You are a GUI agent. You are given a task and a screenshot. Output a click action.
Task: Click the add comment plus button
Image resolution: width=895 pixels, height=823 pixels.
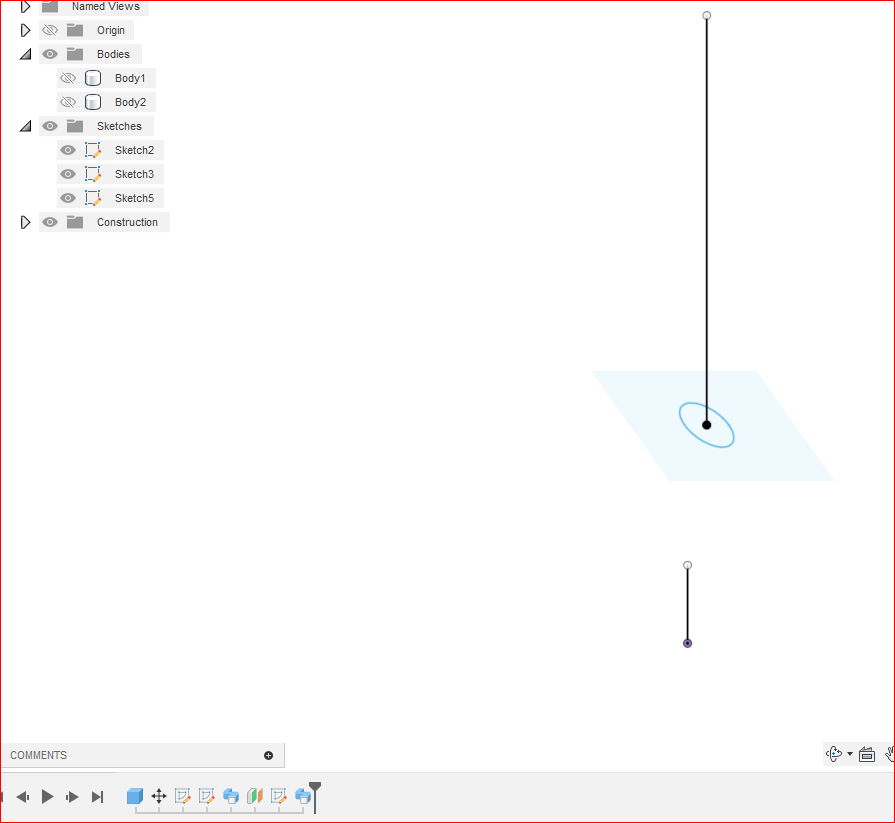click(268, 755)
